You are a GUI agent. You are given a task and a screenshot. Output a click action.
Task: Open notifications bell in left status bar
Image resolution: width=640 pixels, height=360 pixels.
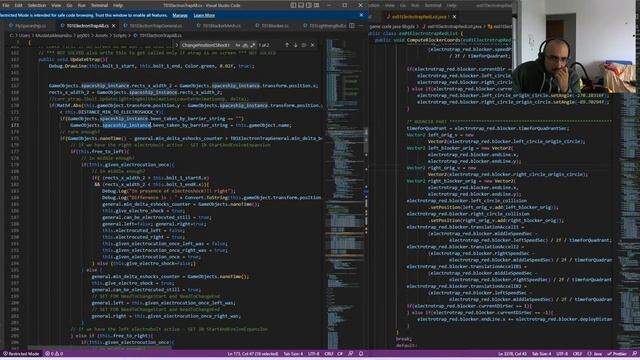click(361, 354)
